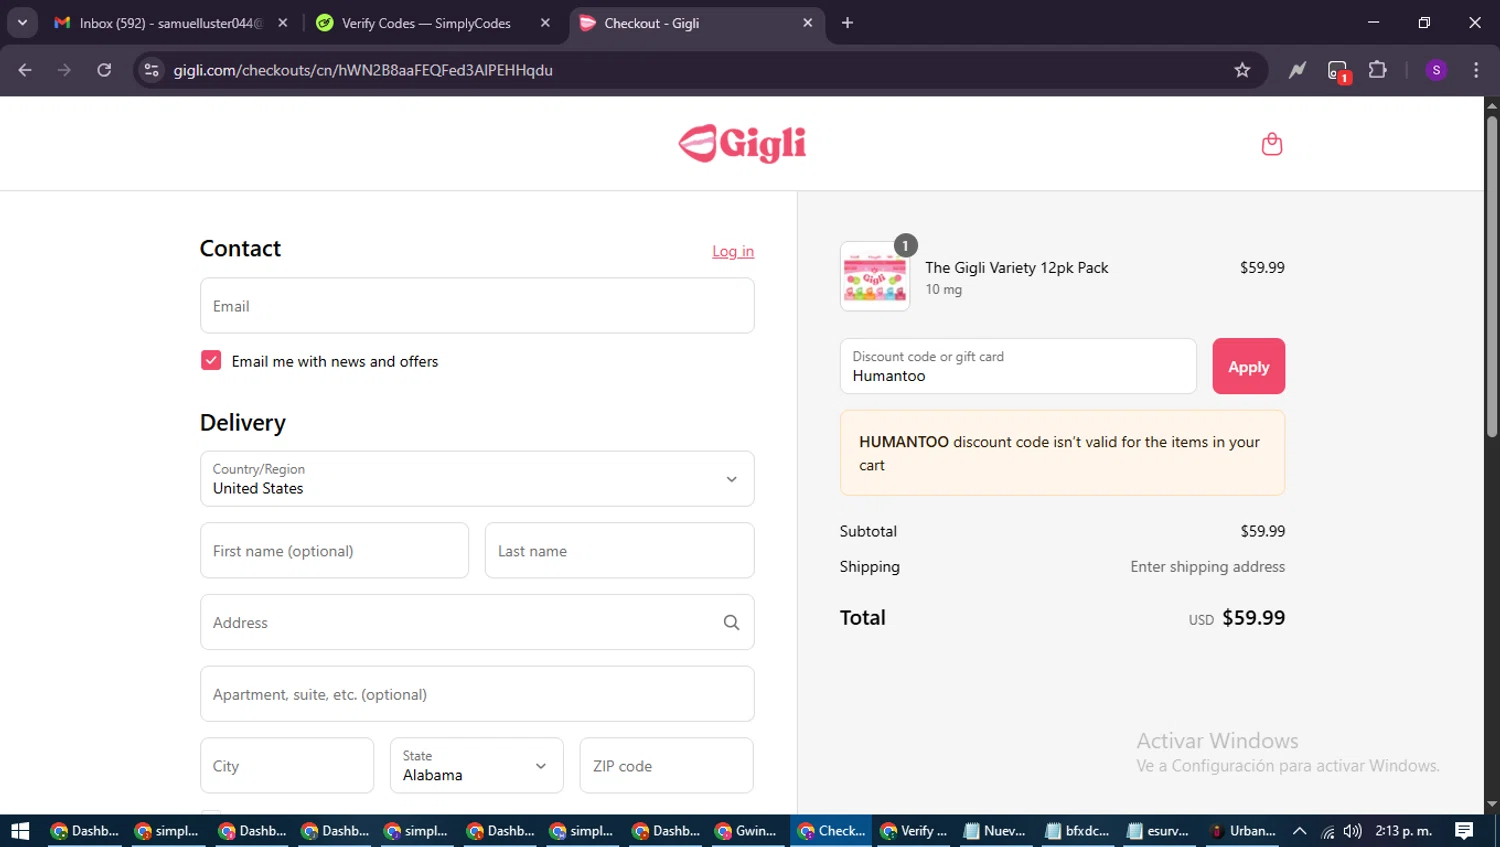Click the Enter shipping address text
This screenshot has height=847, width=1500.
(1207, 567)
